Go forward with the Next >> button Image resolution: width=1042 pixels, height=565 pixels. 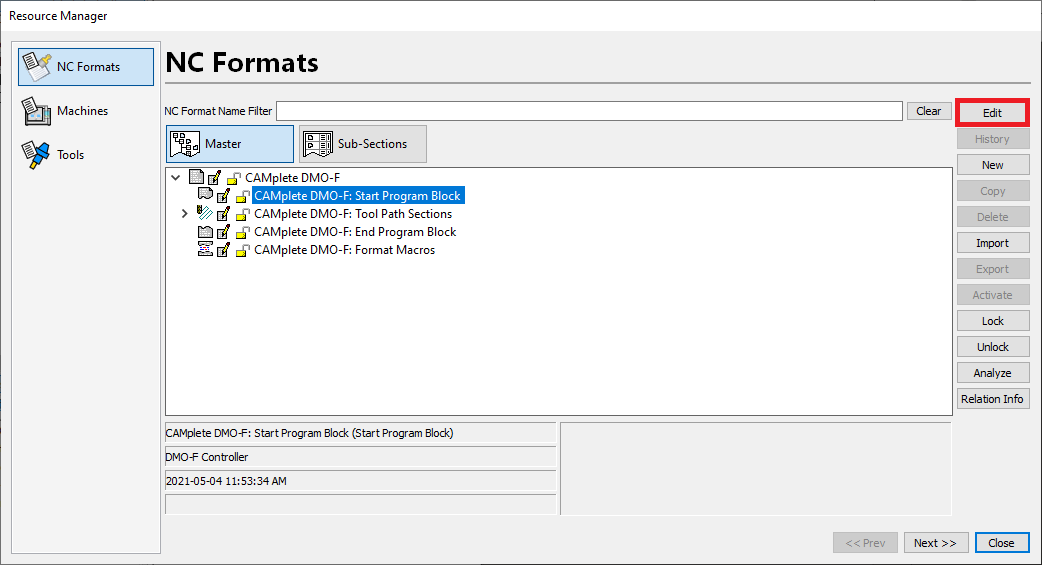(936, 542)
